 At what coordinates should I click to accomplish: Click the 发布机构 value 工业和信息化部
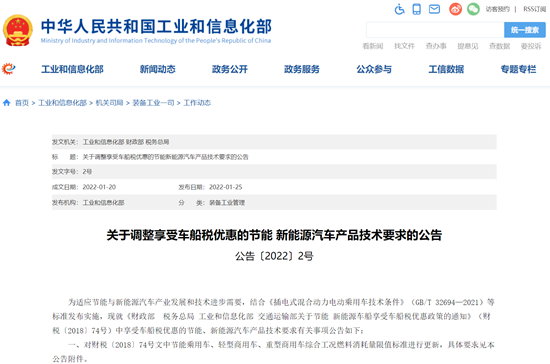103,203
